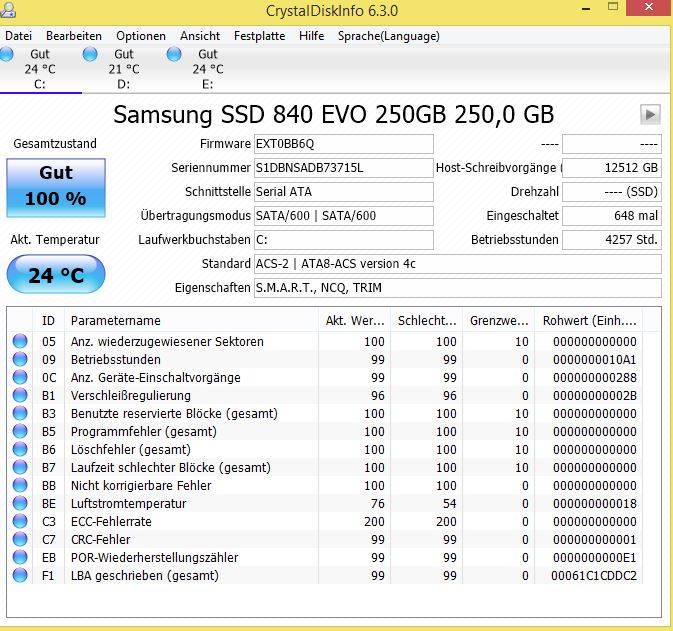Image resolution: width=673 pixels, height=631 pixels.
Task: Select the 'Nicht korrigierbare Fehler' row
Action: 325,485
